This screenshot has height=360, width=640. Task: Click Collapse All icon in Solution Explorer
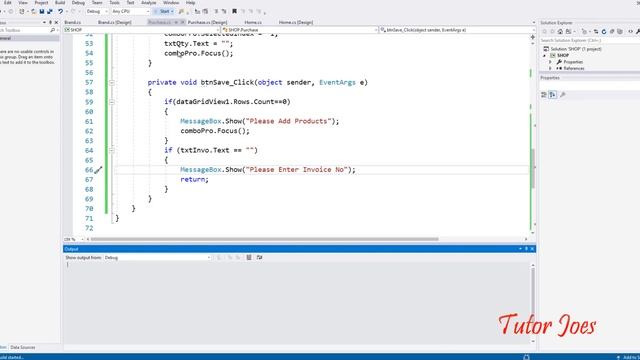(612, 31)
